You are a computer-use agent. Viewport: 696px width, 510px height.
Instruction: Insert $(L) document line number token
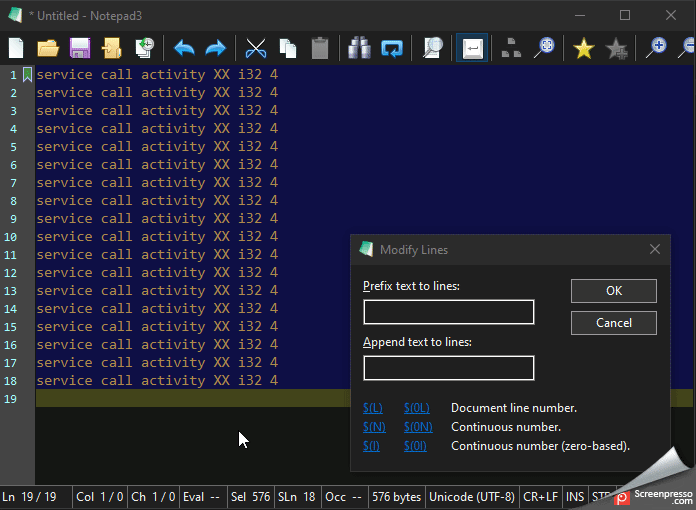(372, 408)
